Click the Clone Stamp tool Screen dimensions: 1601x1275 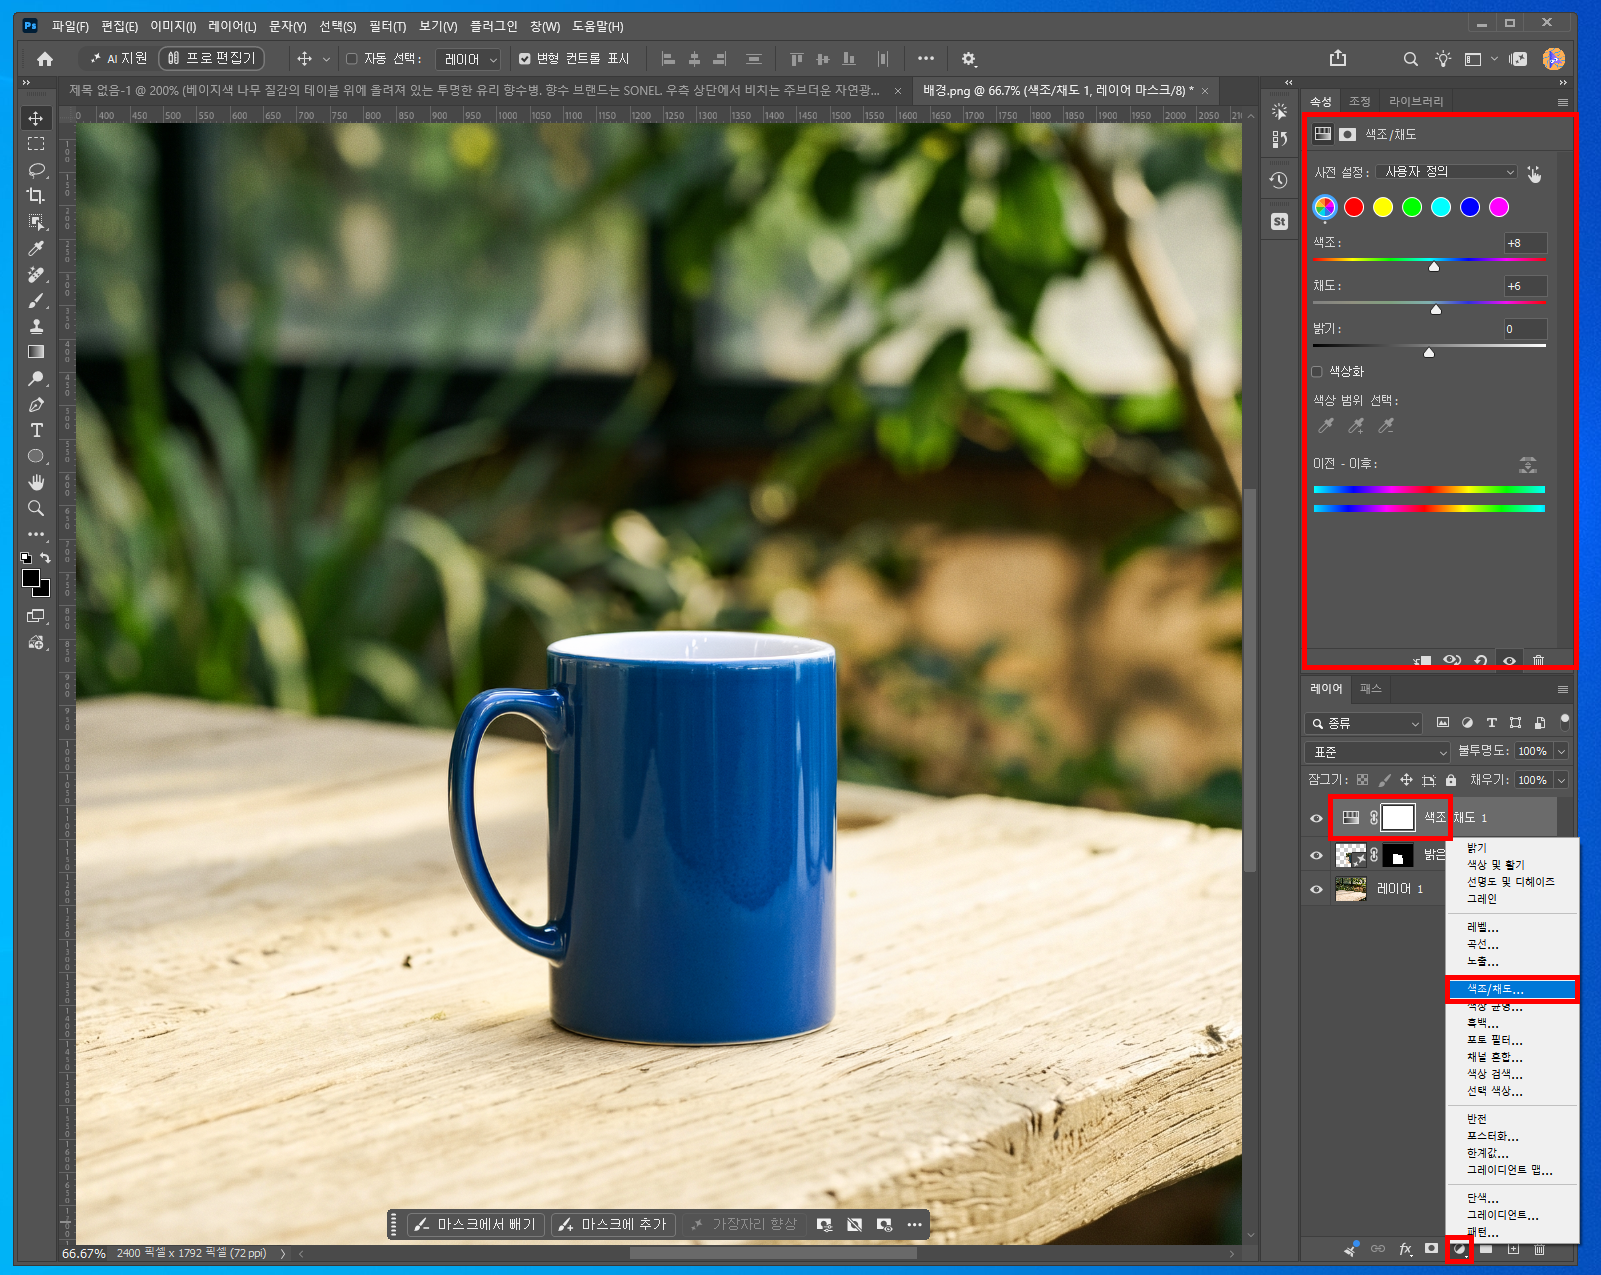(36, 326)
